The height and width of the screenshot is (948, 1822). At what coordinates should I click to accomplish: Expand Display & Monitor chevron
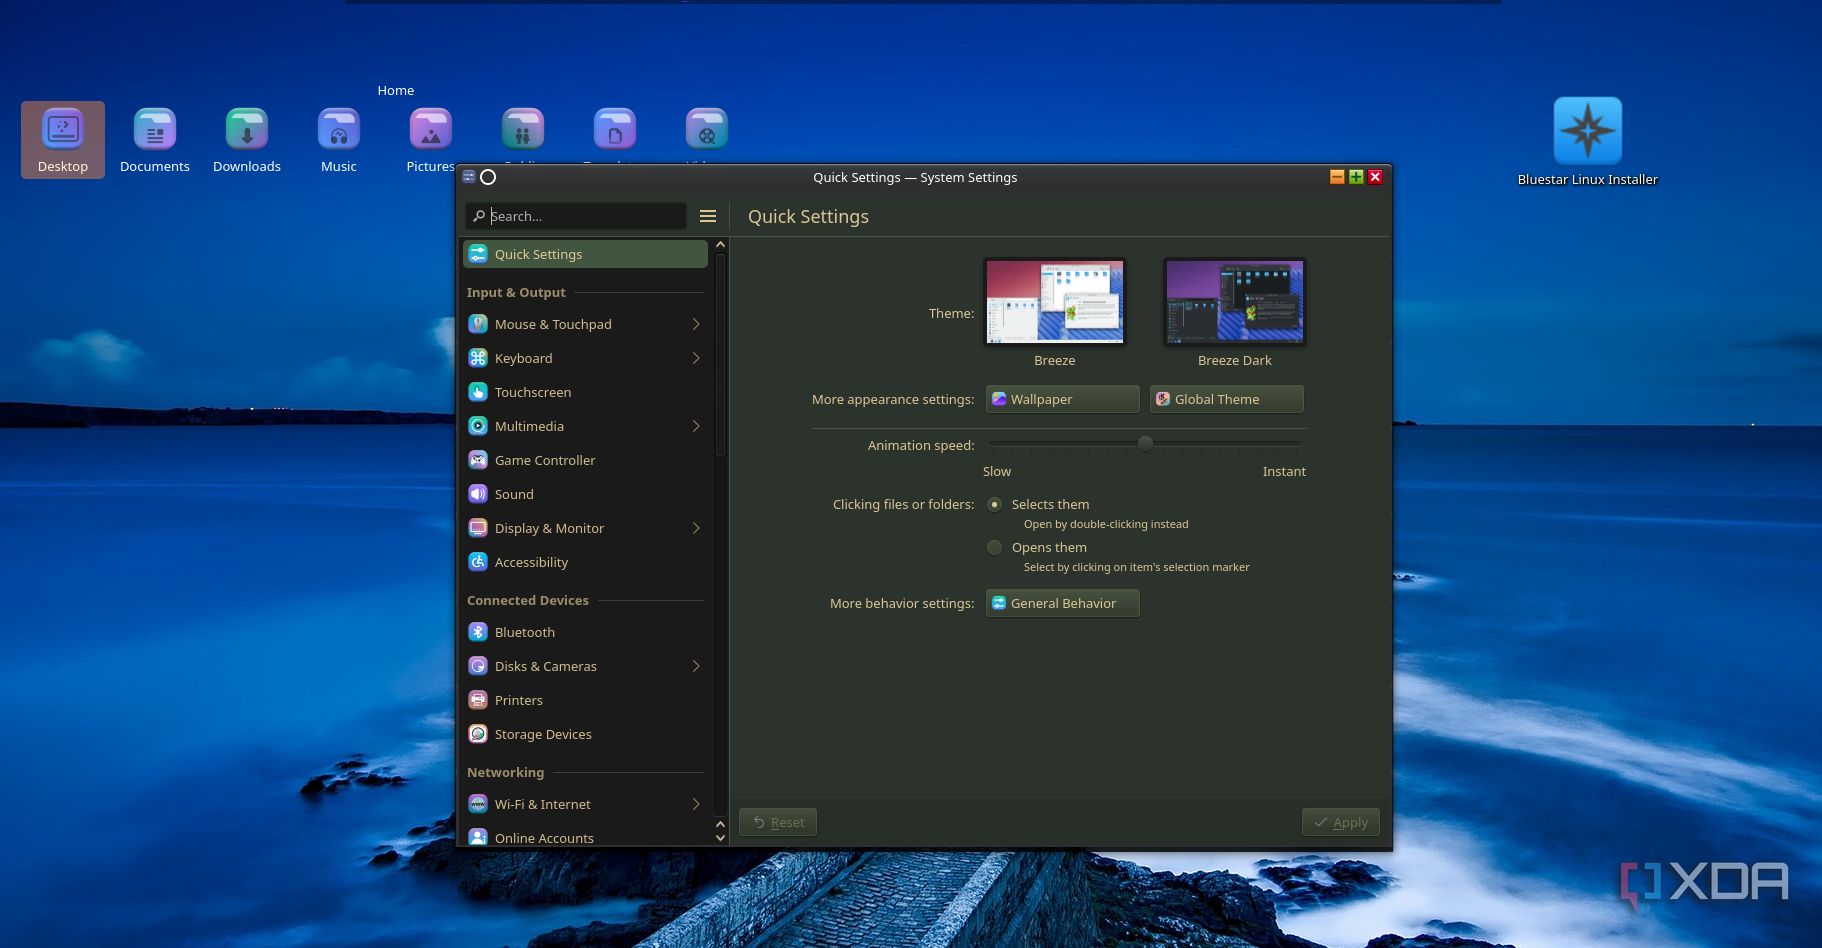(696, 528)
